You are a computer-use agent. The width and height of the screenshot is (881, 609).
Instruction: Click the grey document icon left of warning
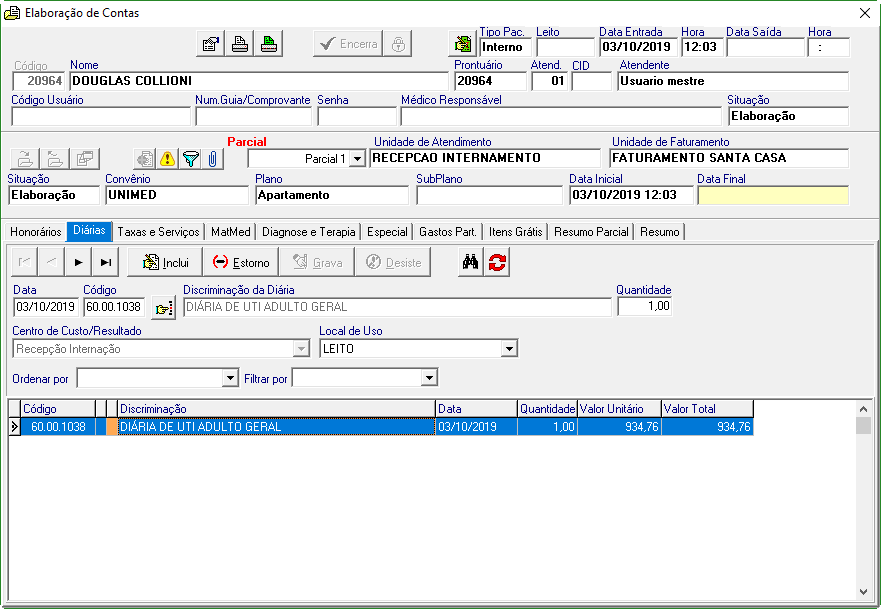pos(145,159)
